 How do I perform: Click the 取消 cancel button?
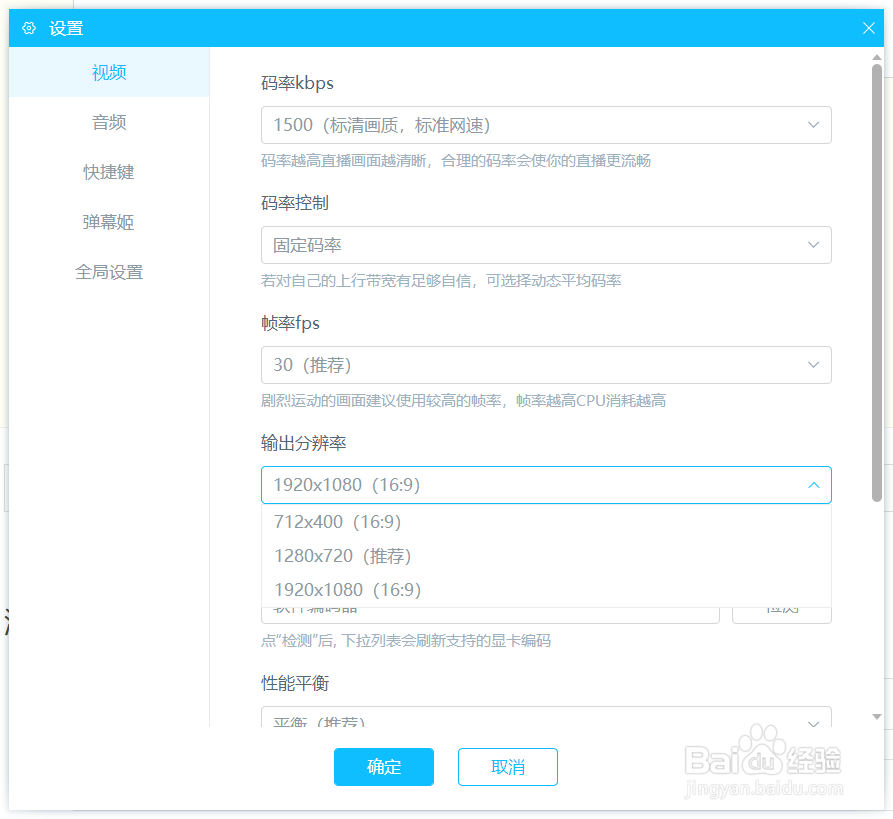(x=508, y=767)
